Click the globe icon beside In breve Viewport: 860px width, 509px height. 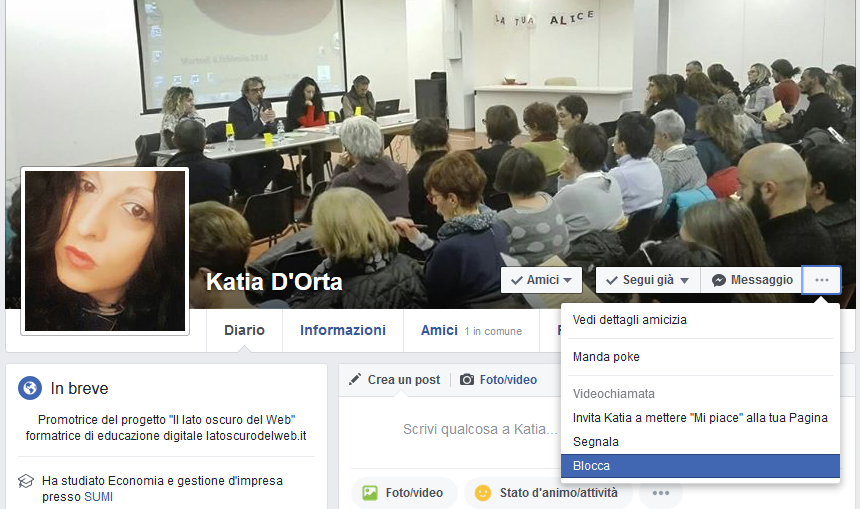click(x=30, y=388)
